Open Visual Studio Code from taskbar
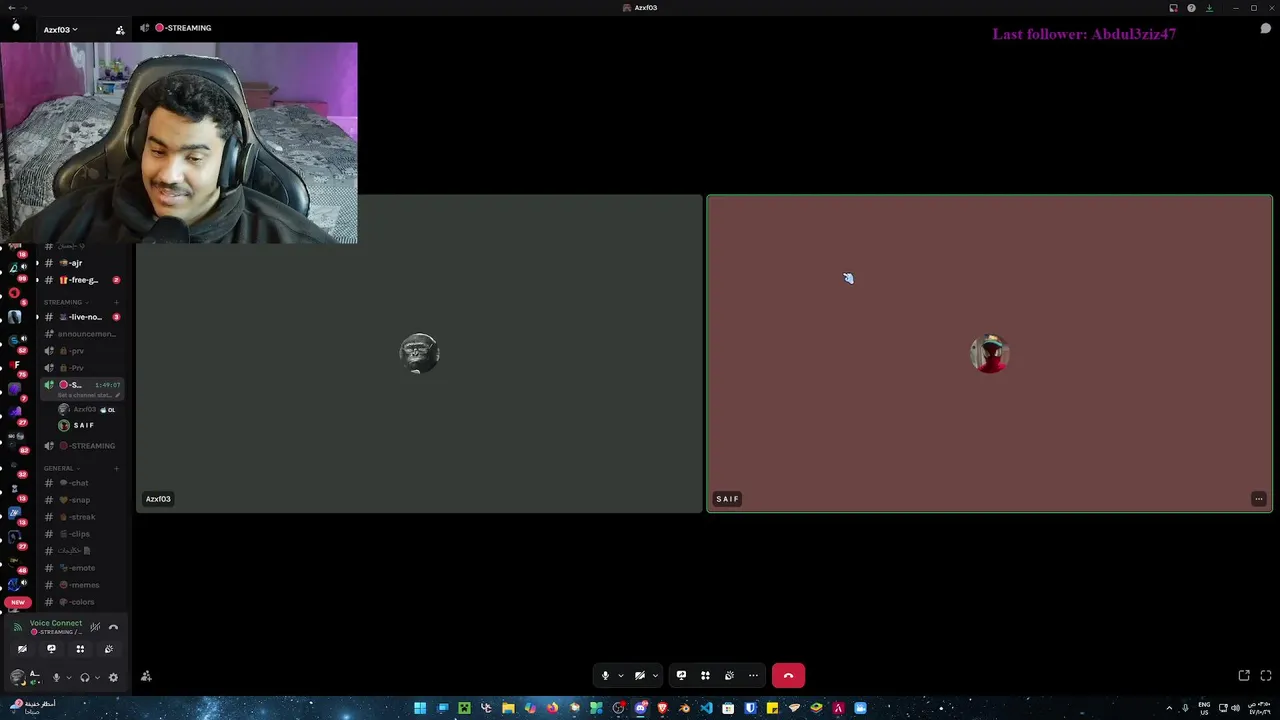Viewport: 1280px width, 720px height. pyautogui.click(x=706, y=708)
